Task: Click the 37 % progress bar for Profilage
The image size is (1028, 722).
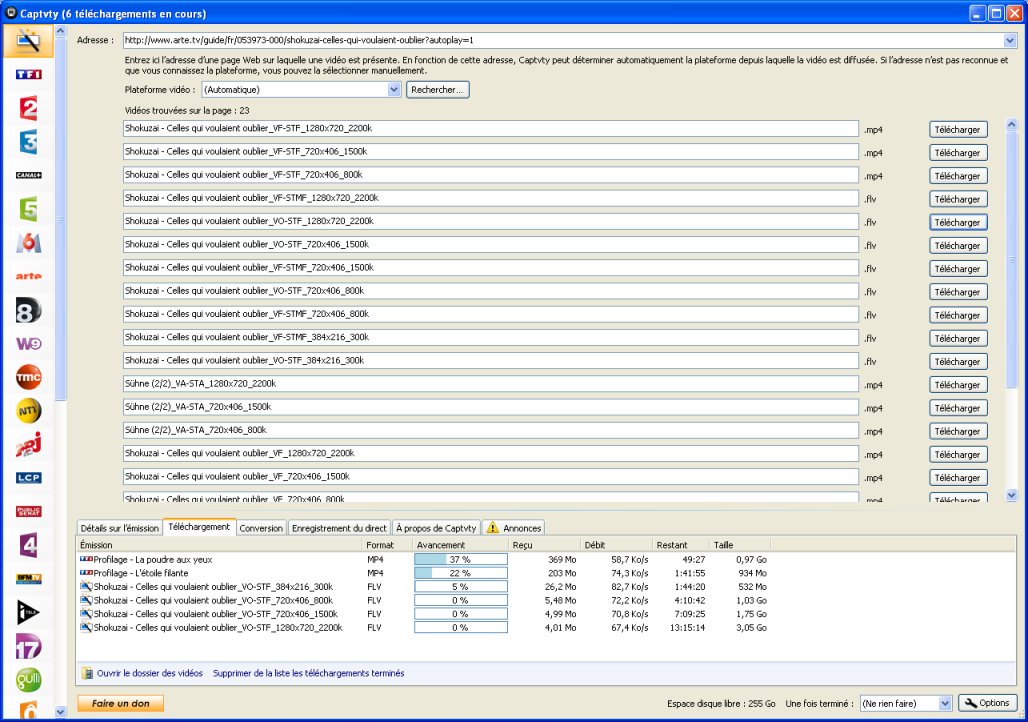Action: (x=460, y=559)
